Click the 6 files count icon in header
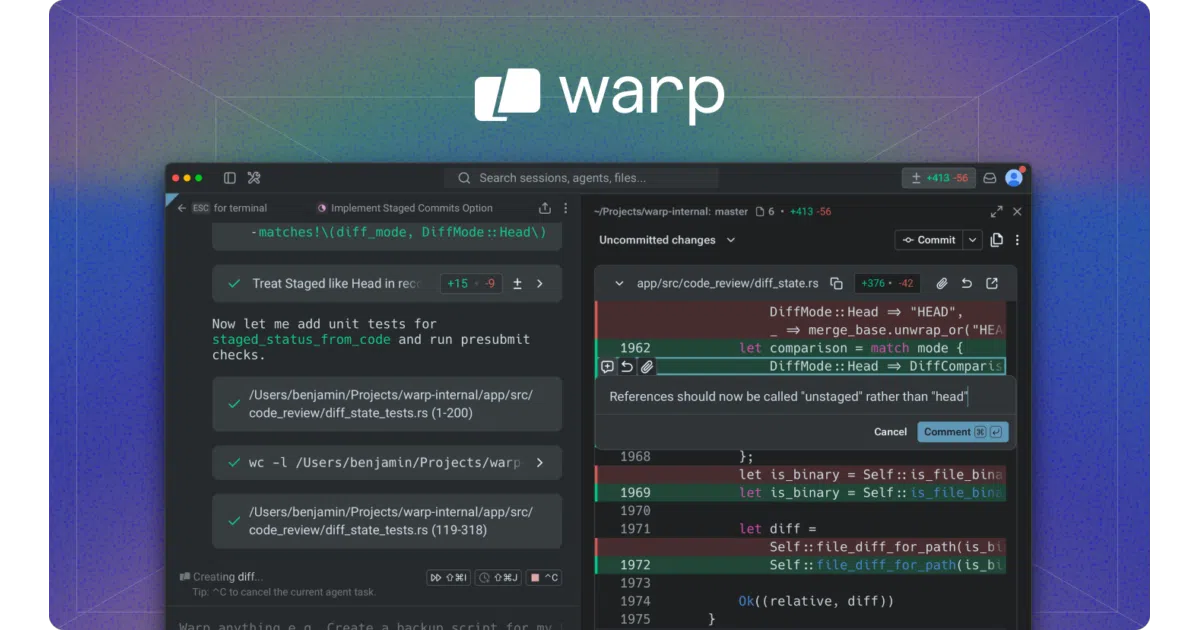Image resolution: width=1200 pixels, height=630 pixels. [x=765, y=211]
